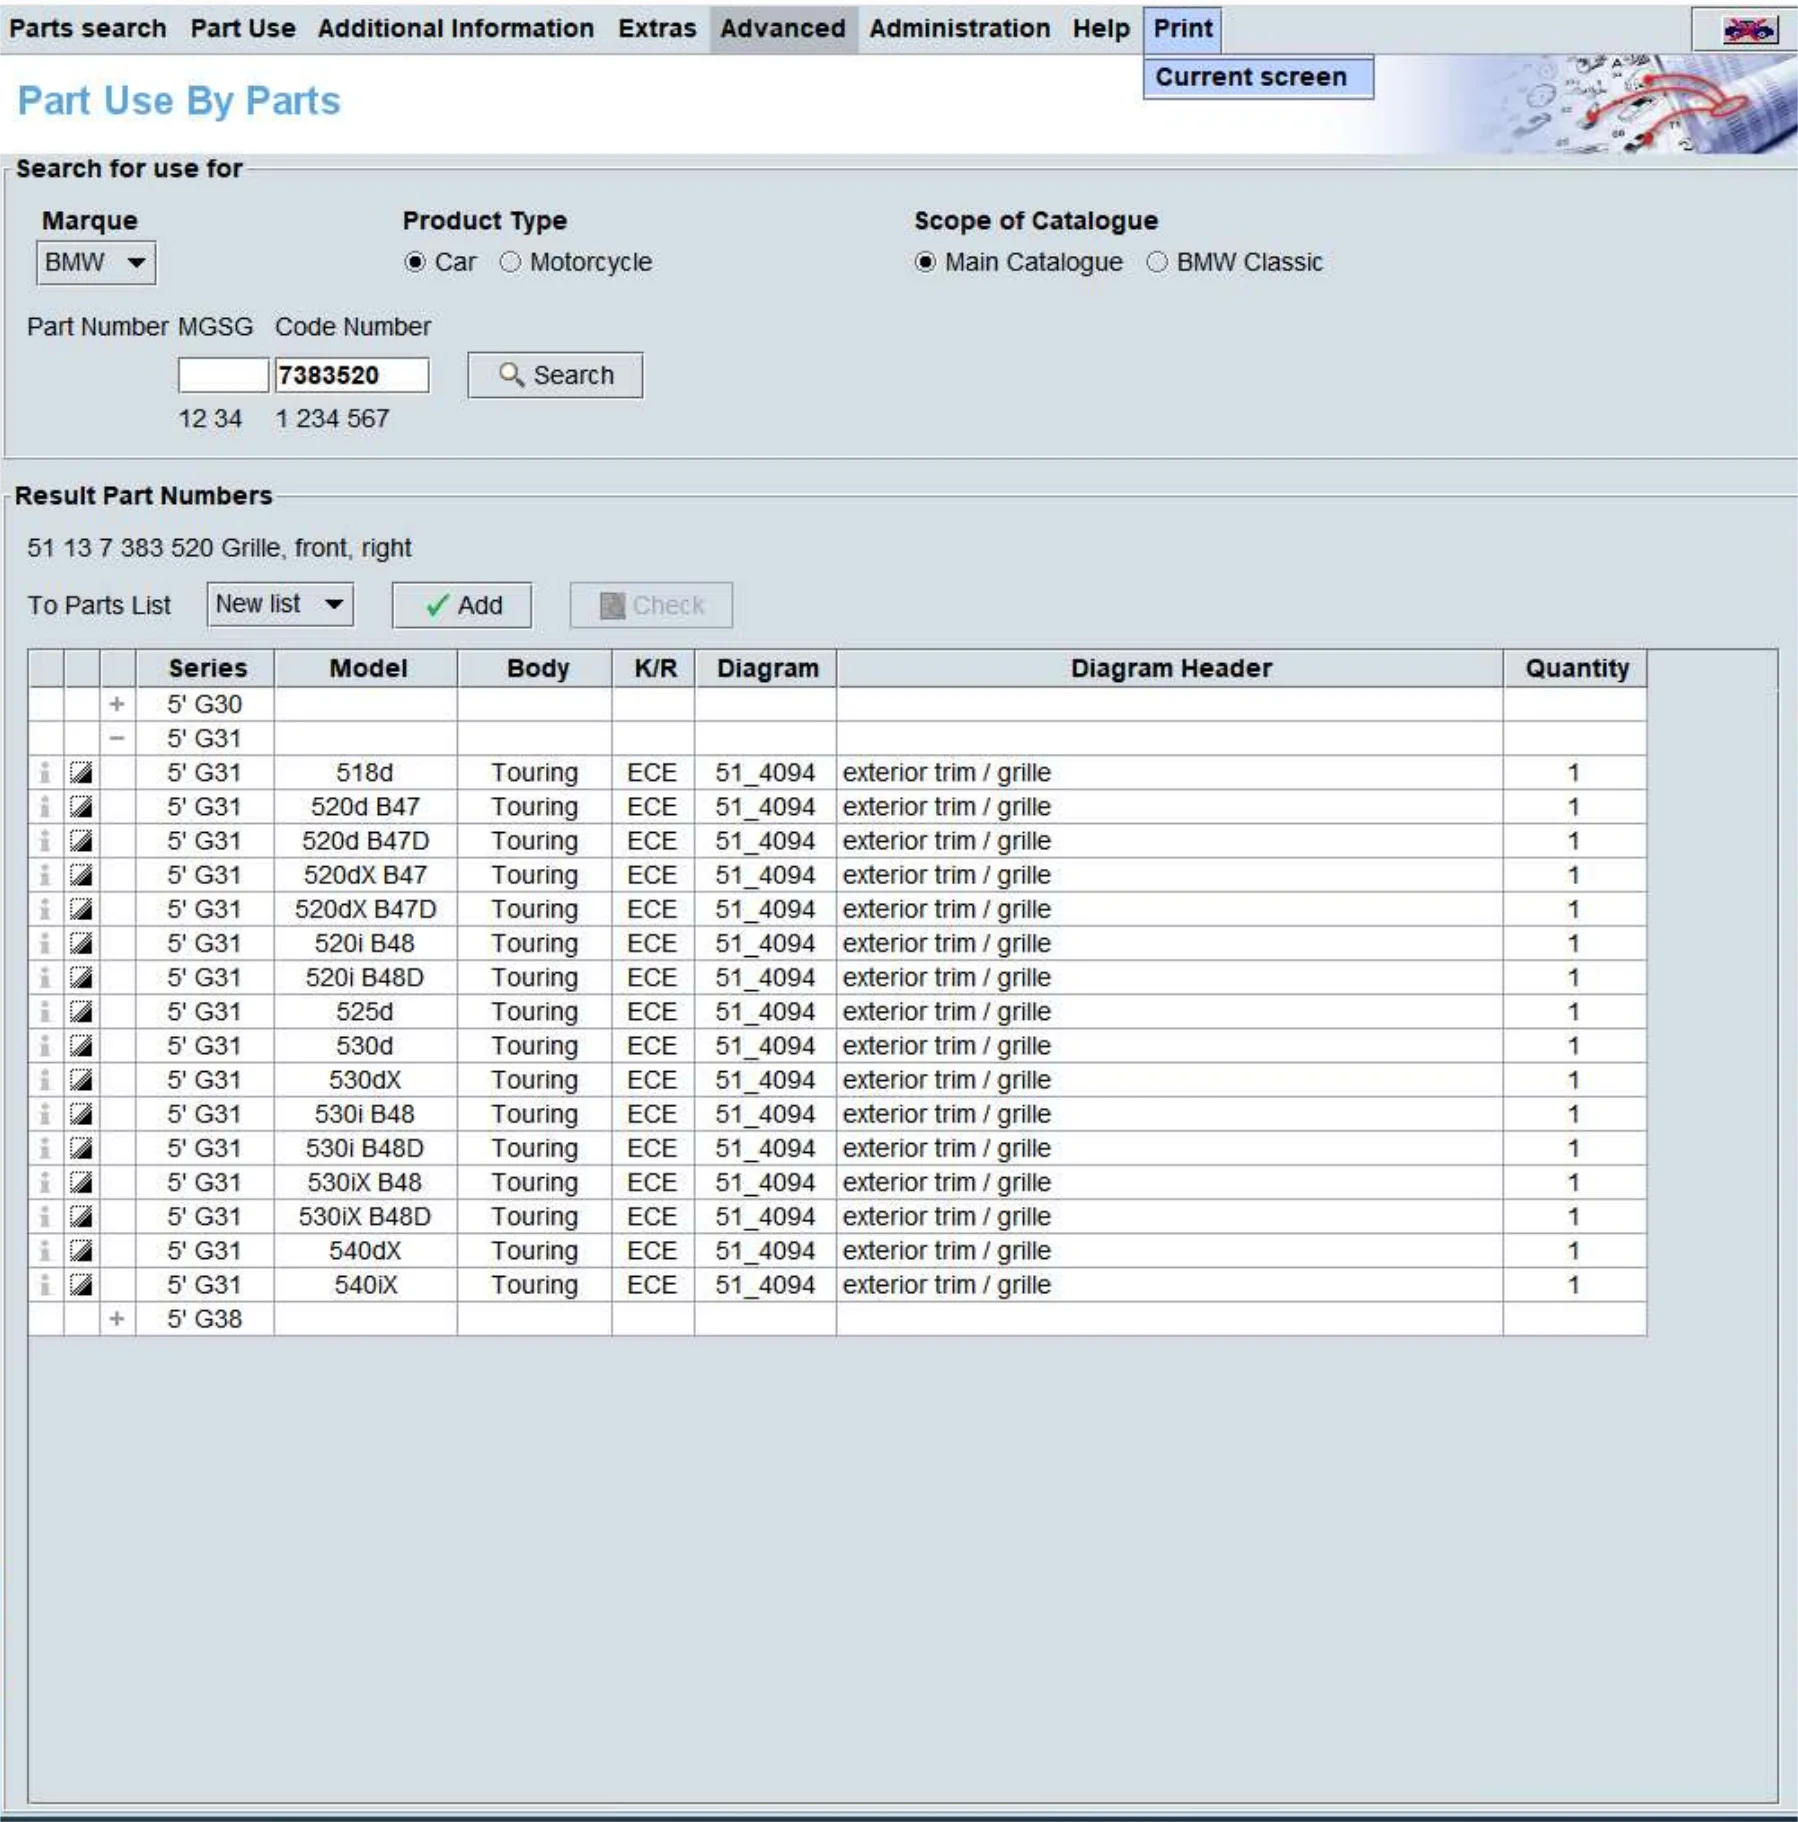
Task: Select the Motorcycle product type
Action: 510,262
